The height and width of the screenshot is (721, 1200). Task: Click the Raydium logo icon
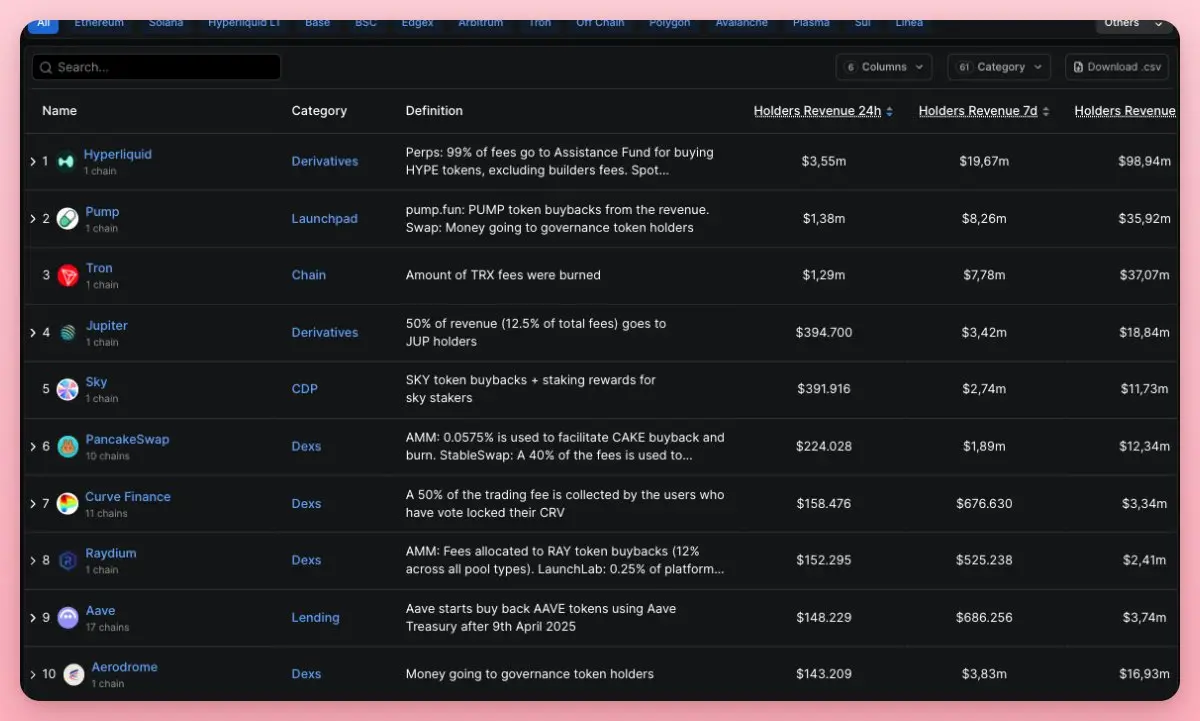tap(67, 561)
